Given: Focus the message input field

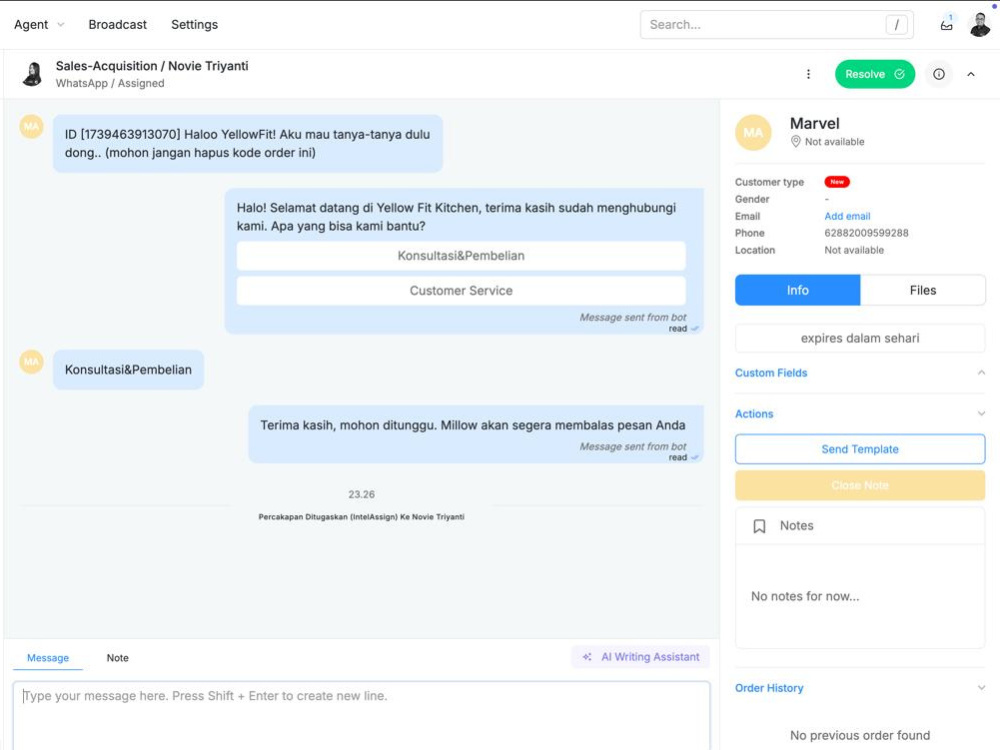Looking at the screenshot, I should (x=361, y=715).
